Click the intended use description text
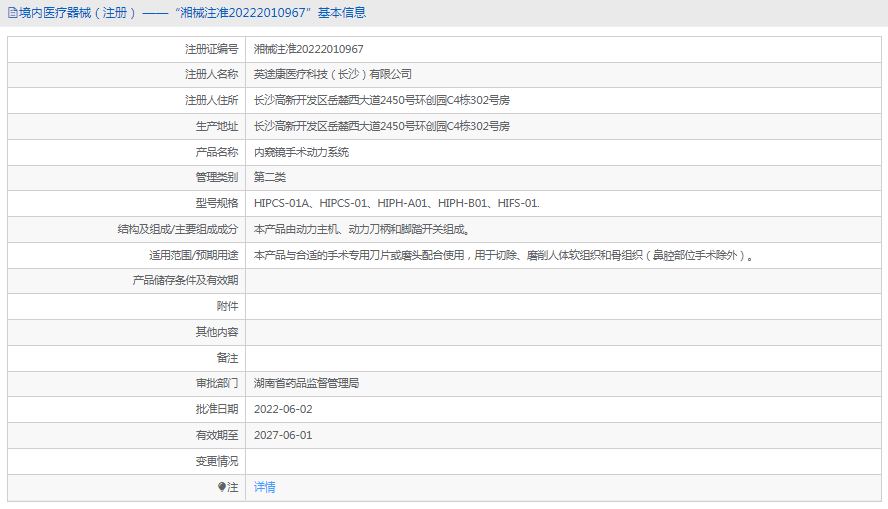The width and height of the screenshot is (888, 509). click(x=504, y=255)
